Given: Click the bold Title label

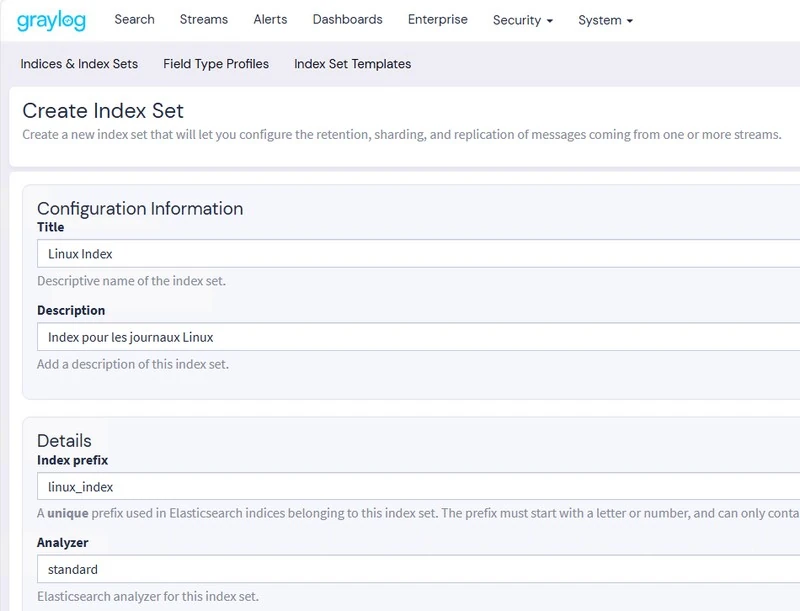Looking at the screenshot, I should (x=51, y=227).
